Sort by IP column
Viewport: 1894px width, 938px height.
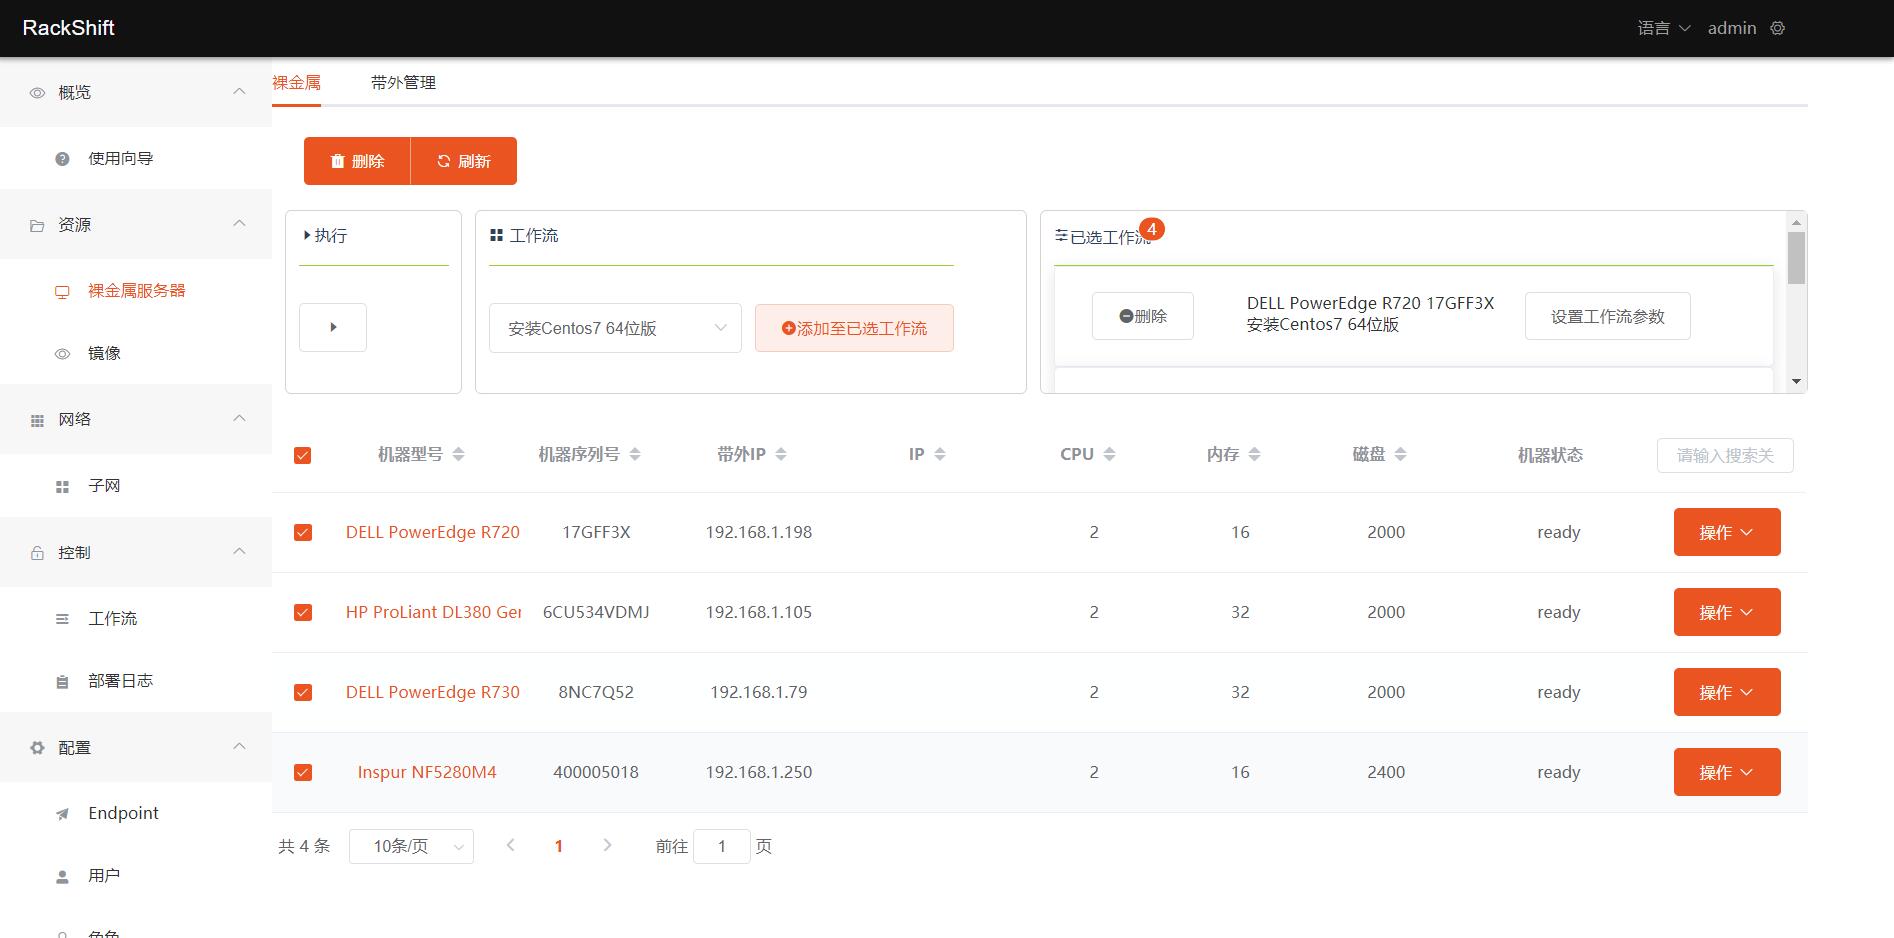(940, 454)
